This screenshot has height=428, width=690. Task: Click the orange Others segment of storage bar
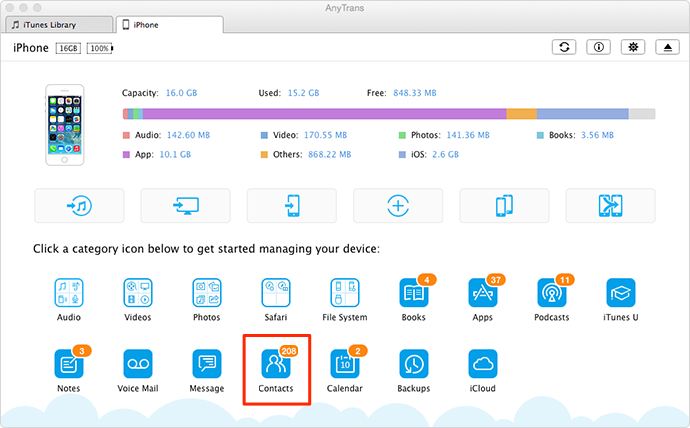522,114
